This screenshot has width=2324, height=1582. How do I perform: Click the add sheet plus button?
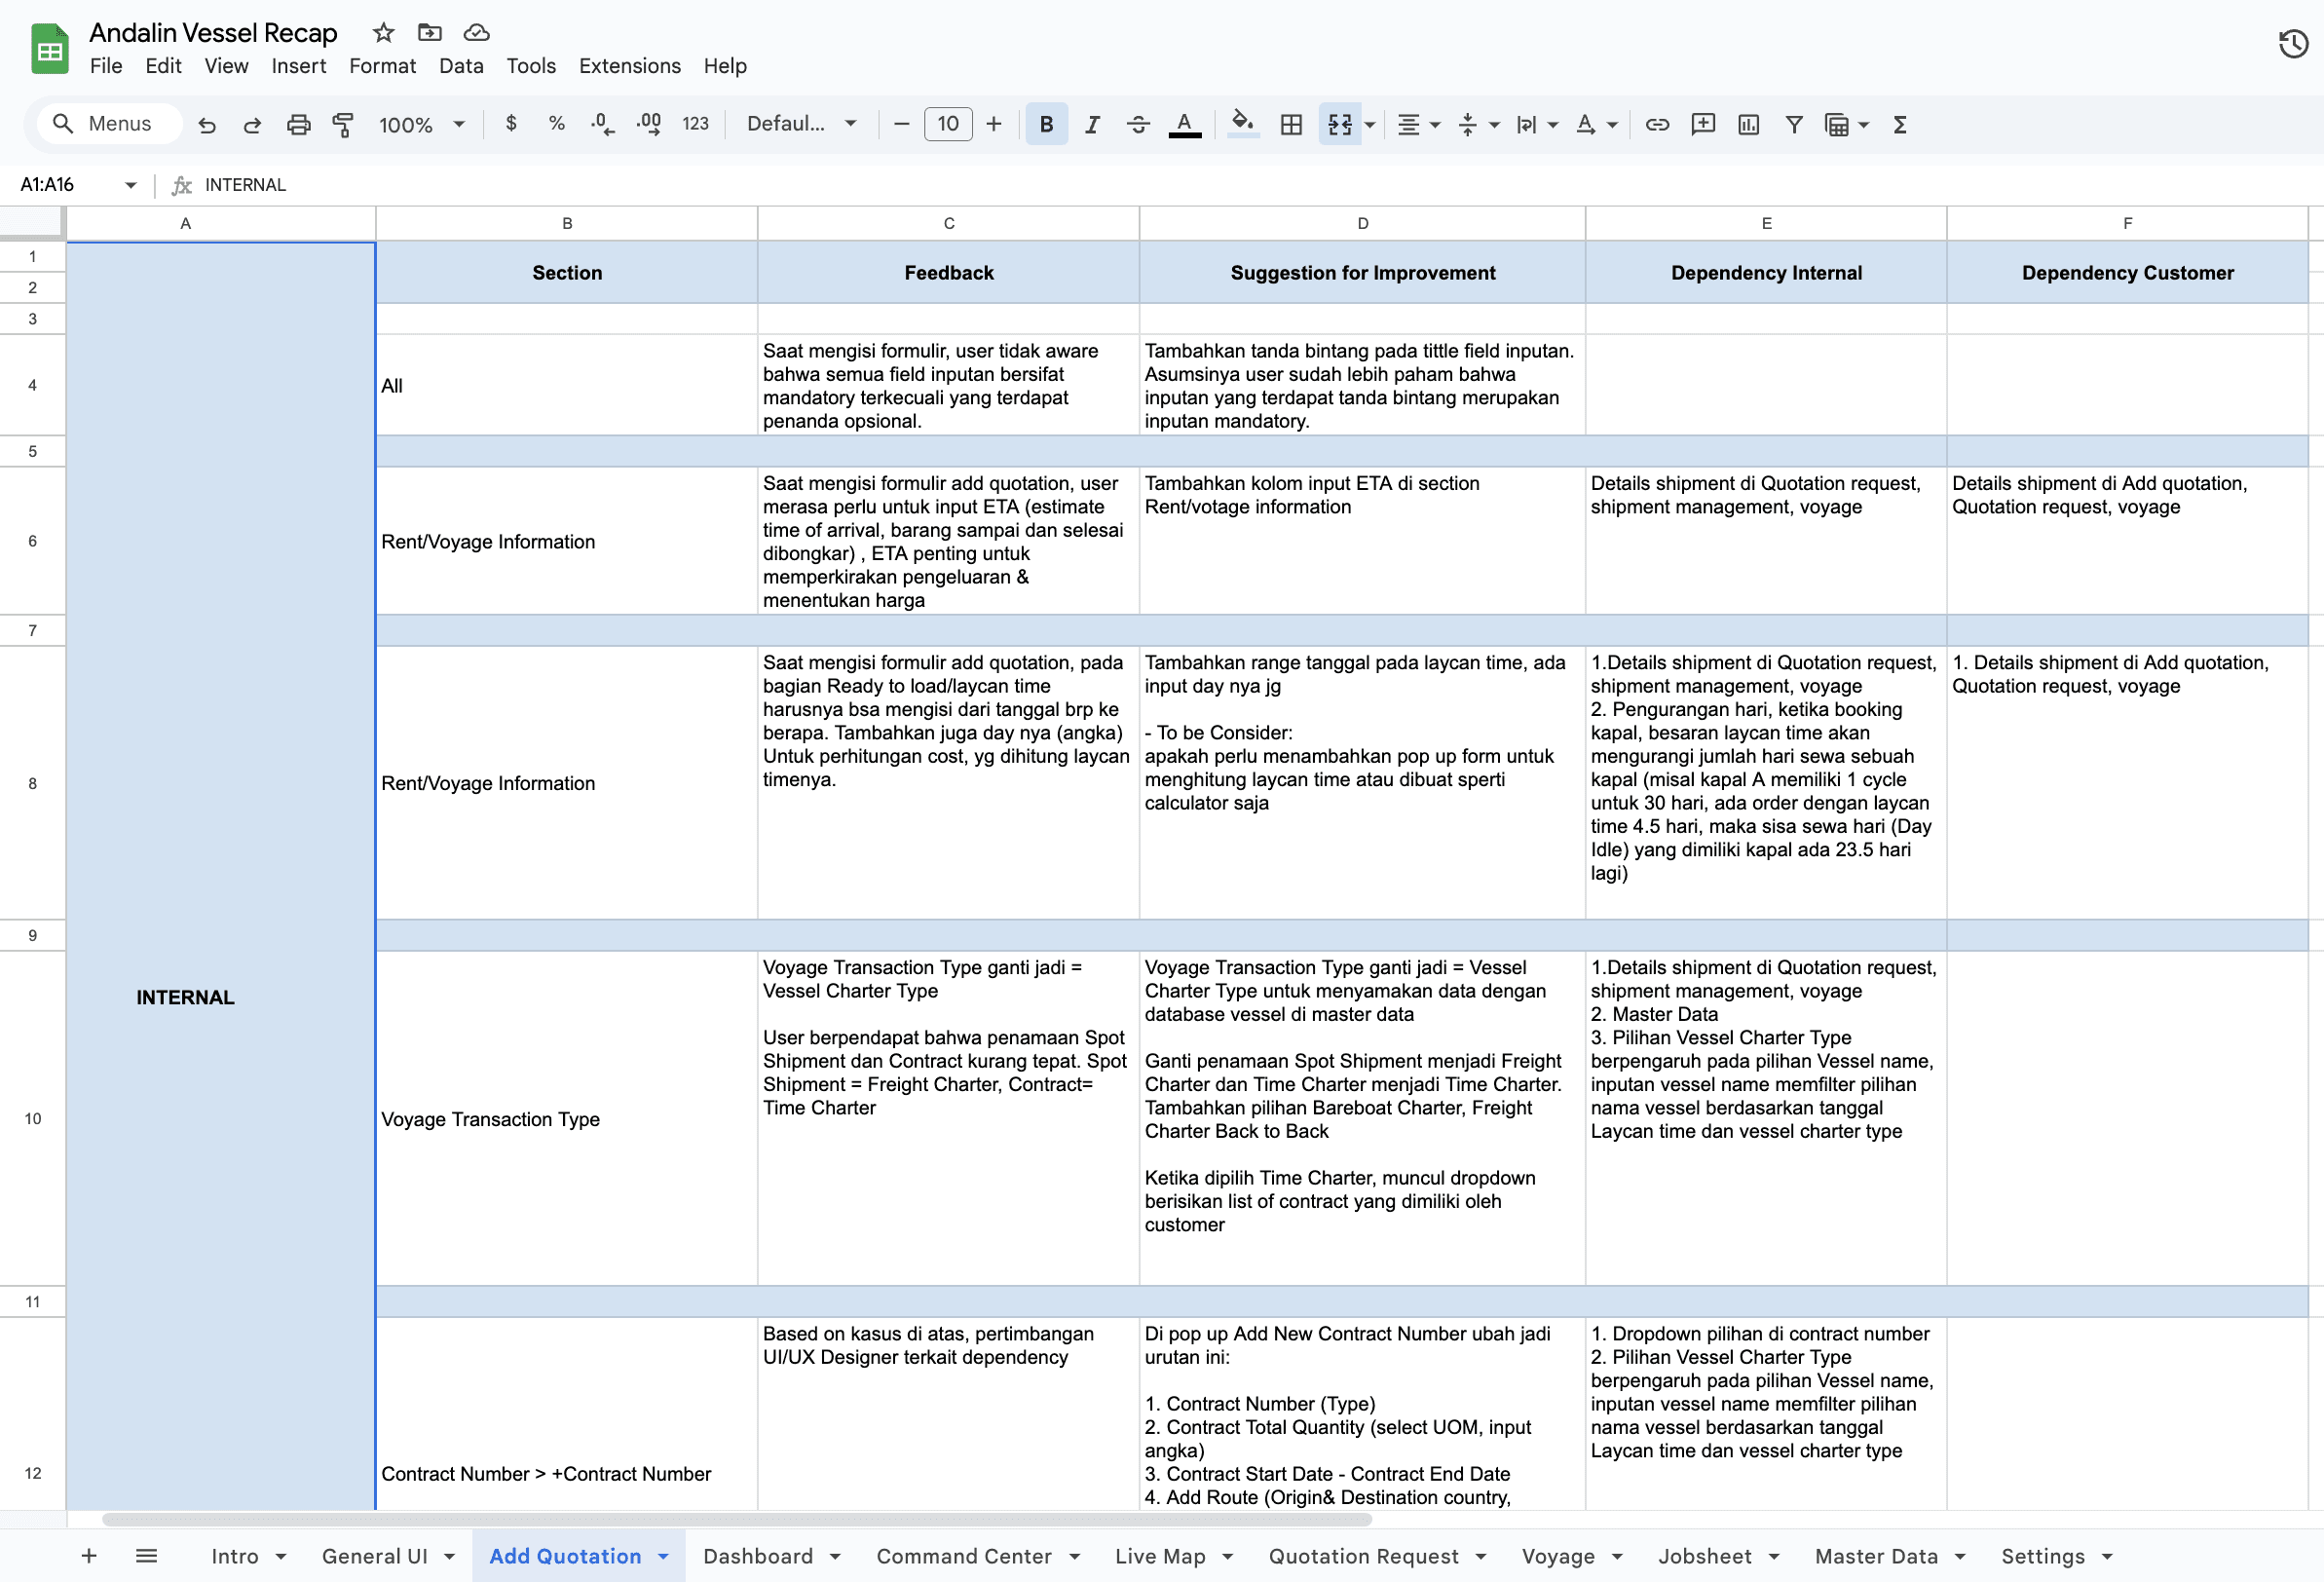coord(89,1556)
